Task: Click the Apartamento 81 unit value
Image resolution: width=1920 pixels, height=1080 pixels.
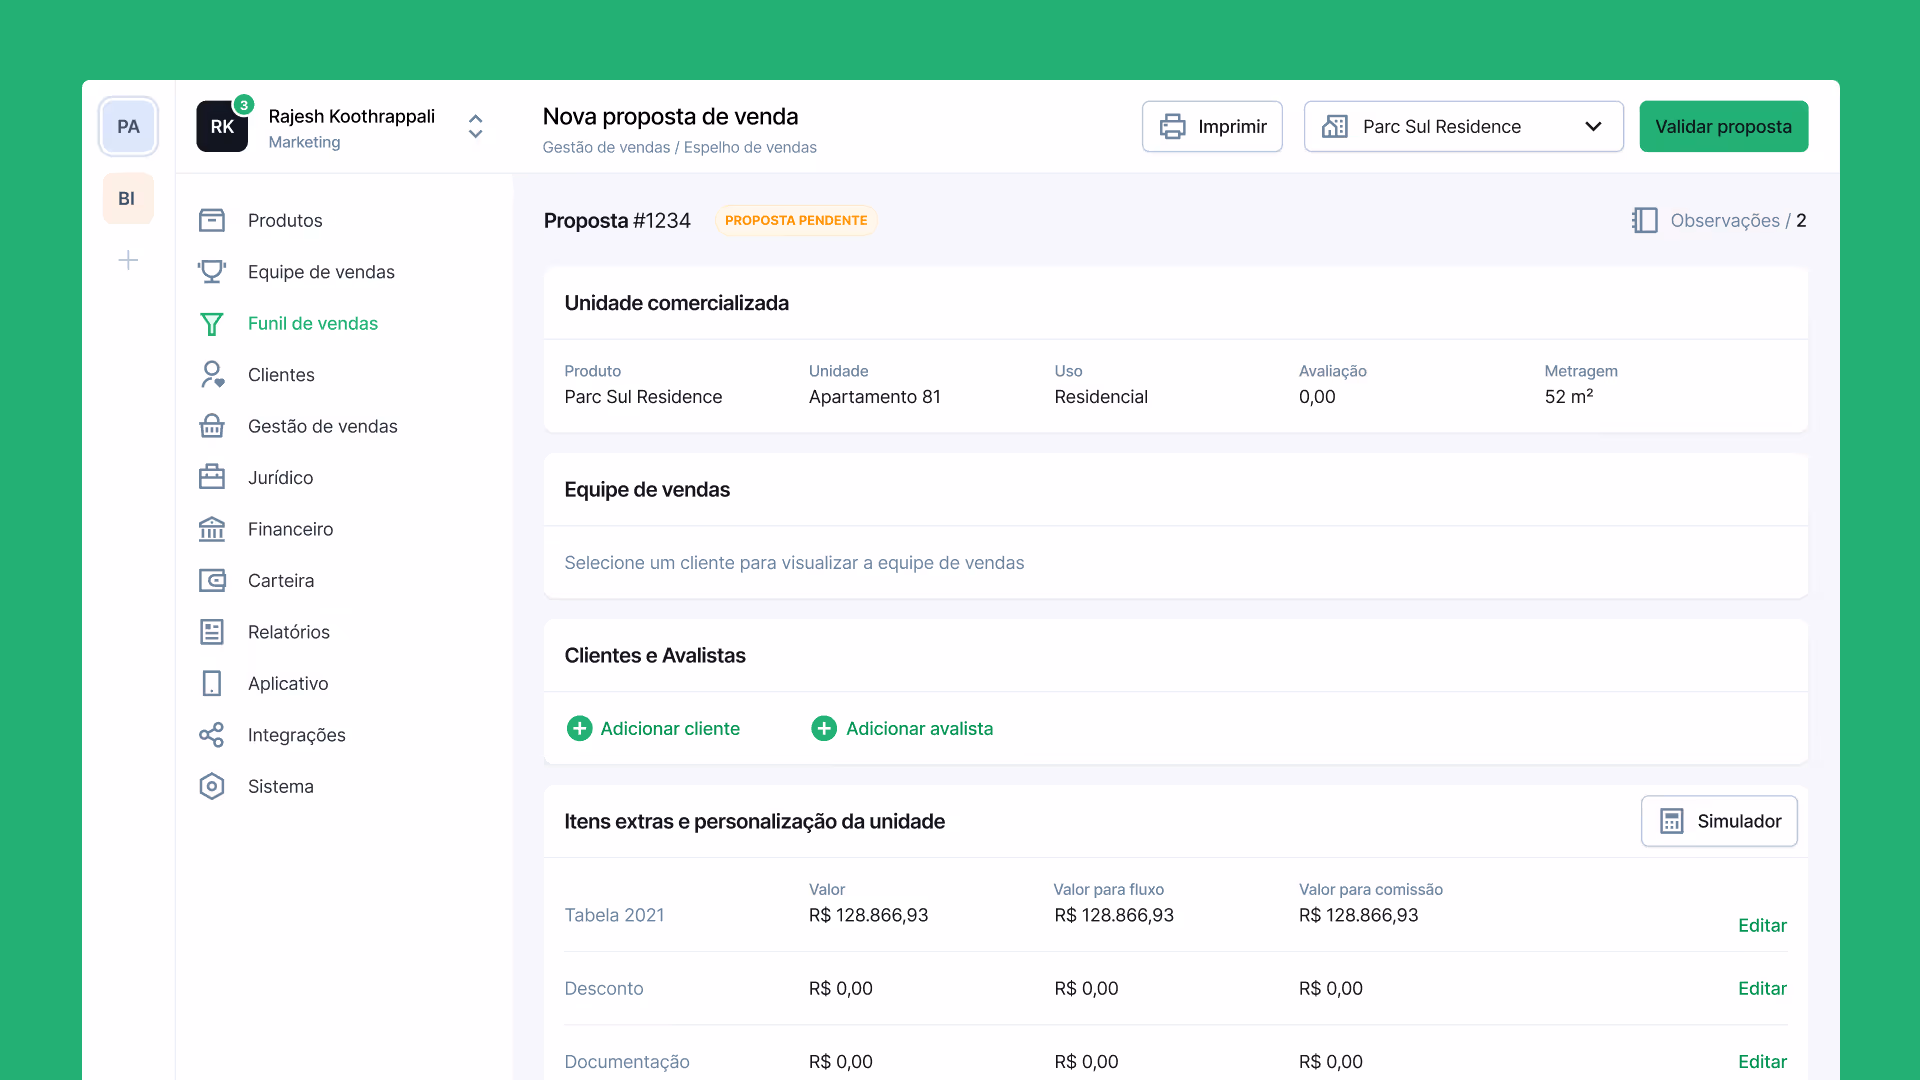Action: click(x=875, y=397)
